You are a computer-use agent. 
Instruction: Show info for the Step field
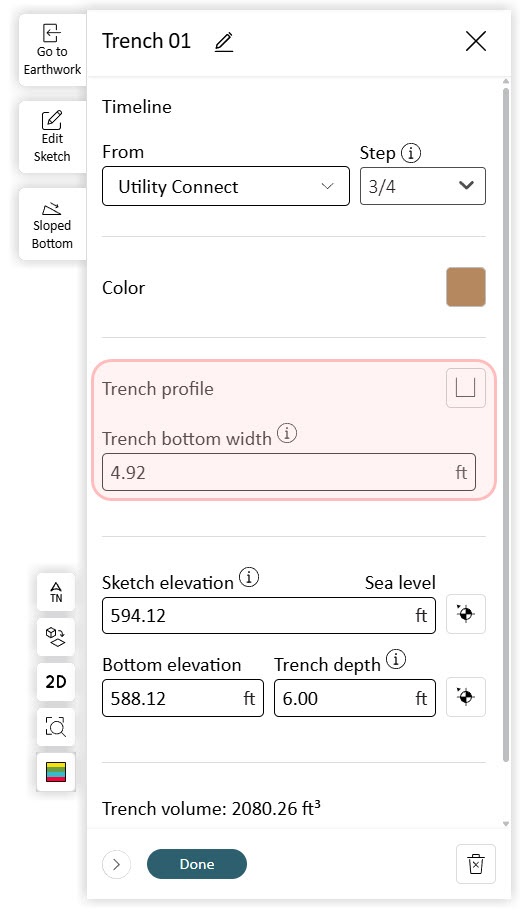[x=411, y=153]
